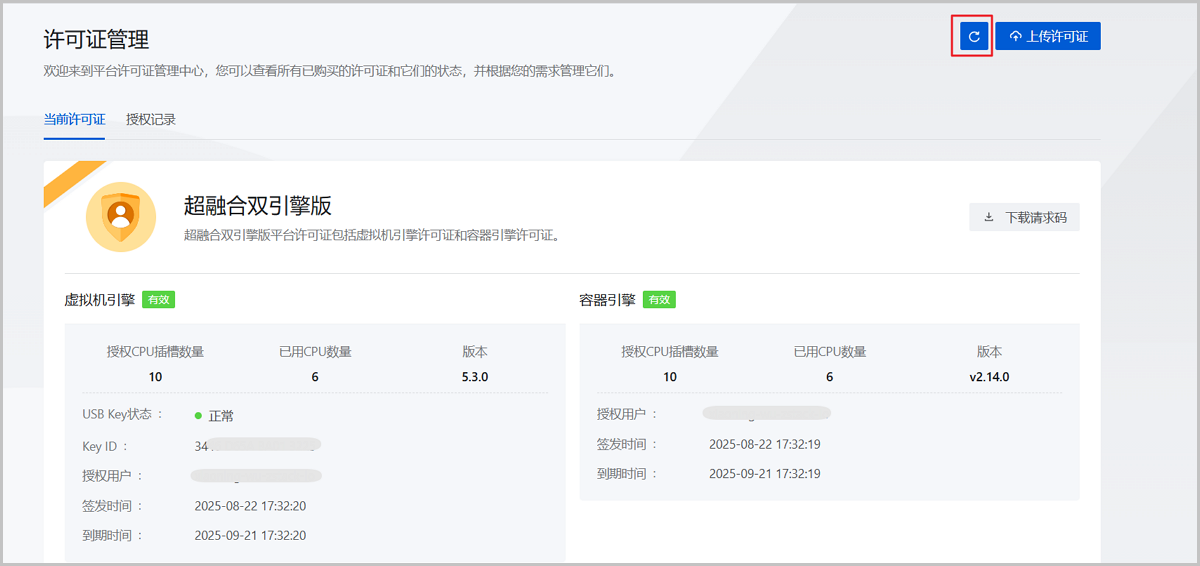This screenshot has height=566, width=1200.
Task: Click the 下载请求码 button
Action: click(x=1024, y=217)
